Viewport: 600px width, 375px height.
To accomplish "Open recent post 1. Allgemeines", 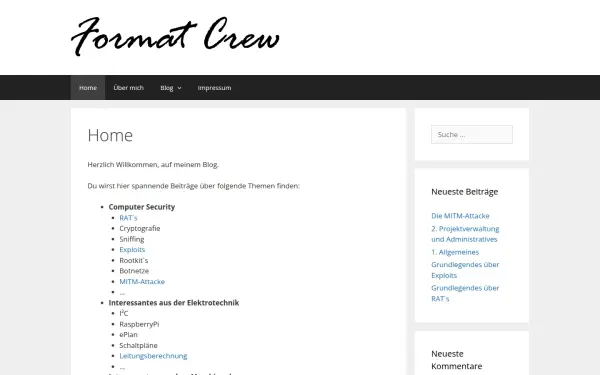I will click(x=455, y=252).
